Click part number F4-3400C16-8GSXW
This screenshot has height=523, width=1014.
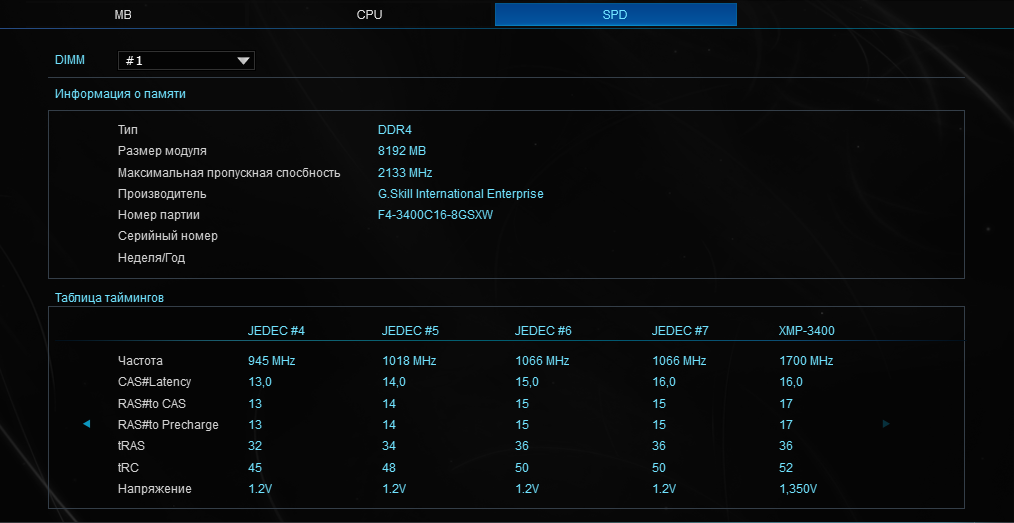pos(435,215)
